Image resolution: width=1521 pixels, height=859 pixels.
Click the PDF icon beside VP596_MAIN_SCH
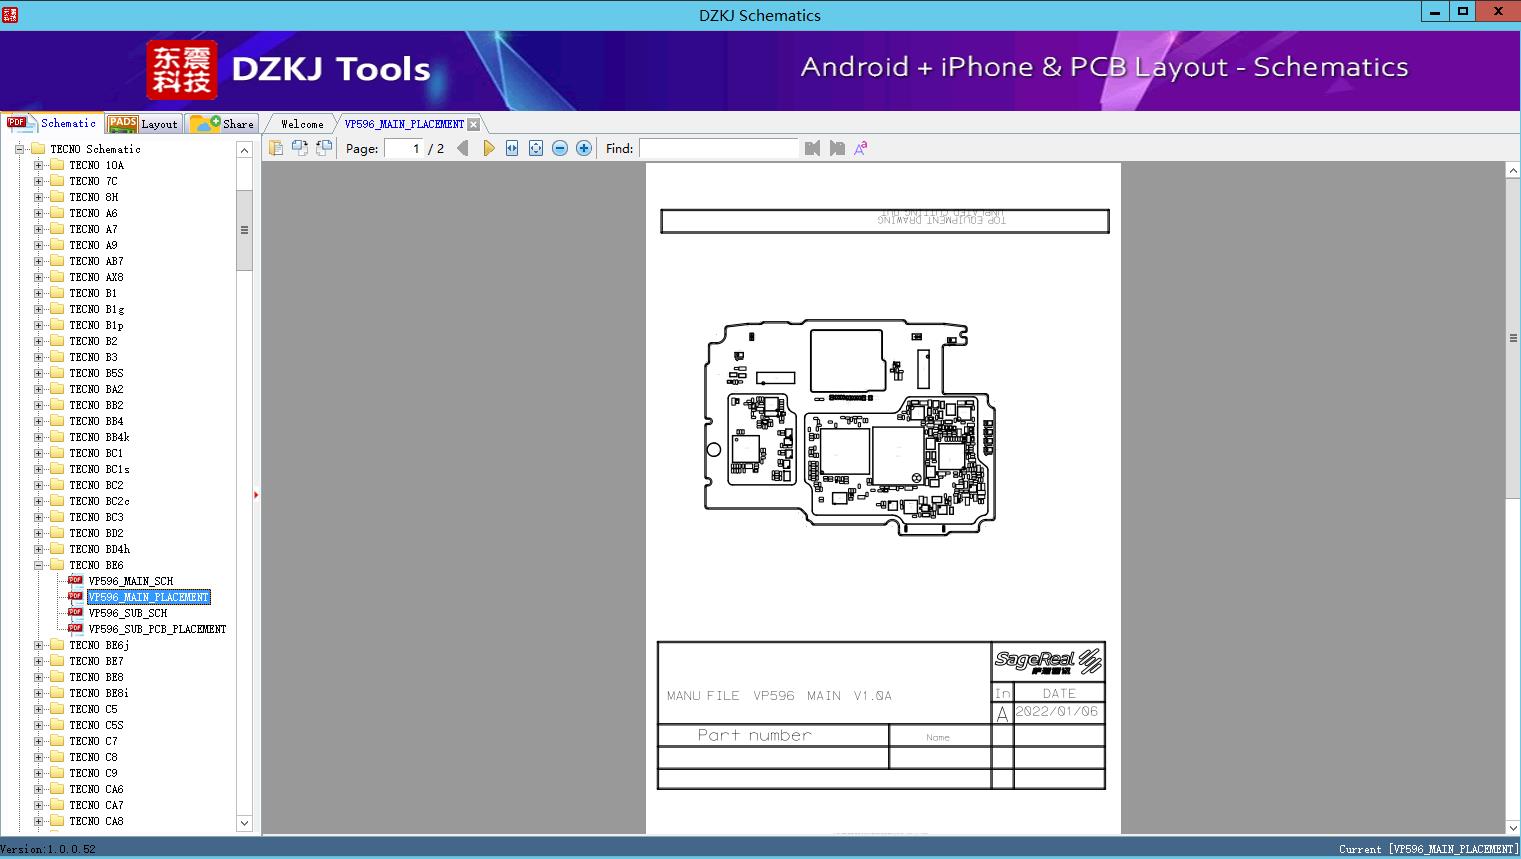coord(75,581)
